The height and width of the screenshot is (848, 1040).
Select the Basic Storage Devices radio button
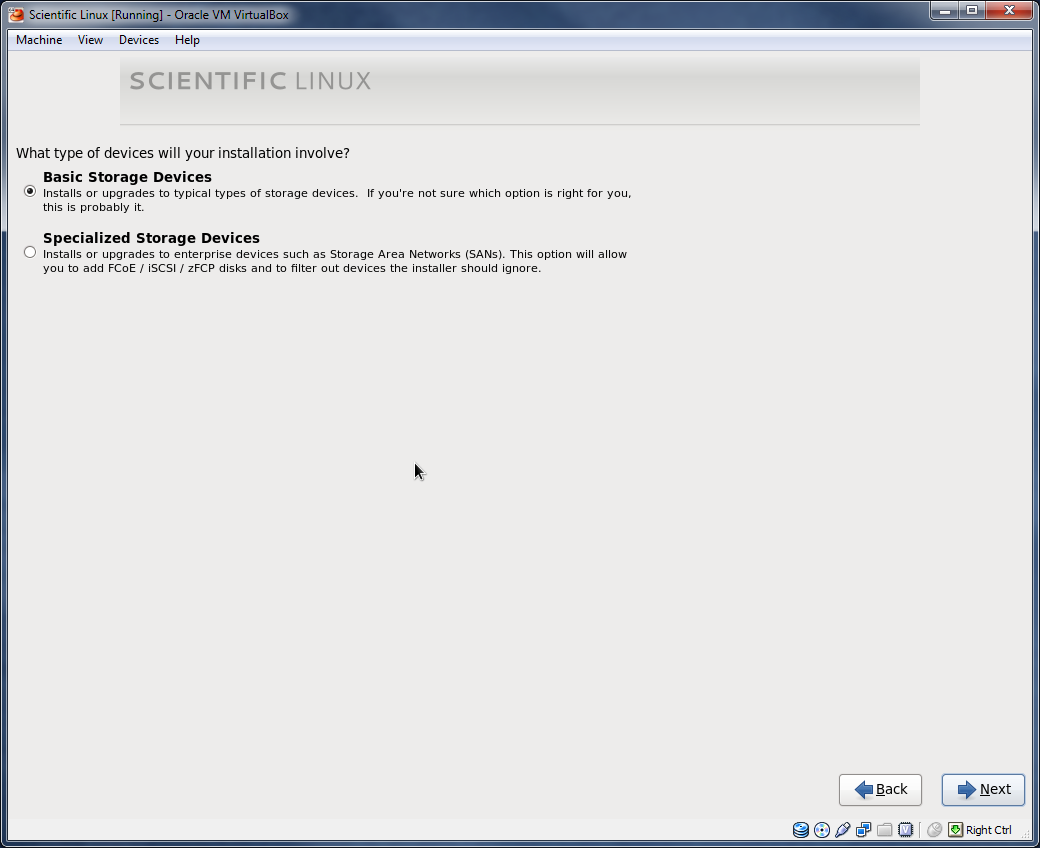pos(30,191)
